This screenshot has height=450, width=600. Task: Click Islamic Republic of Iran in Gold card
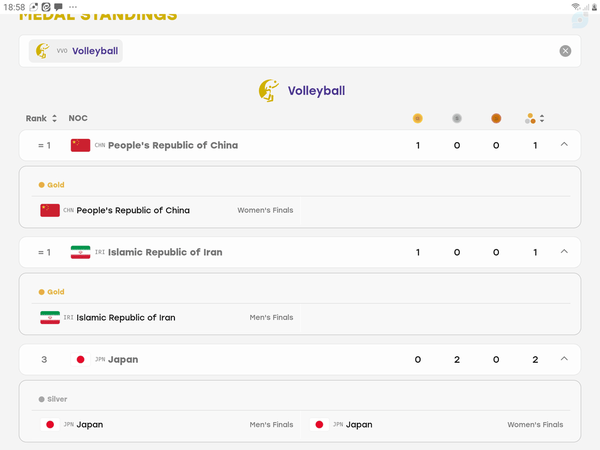click(x=126, y=317)
